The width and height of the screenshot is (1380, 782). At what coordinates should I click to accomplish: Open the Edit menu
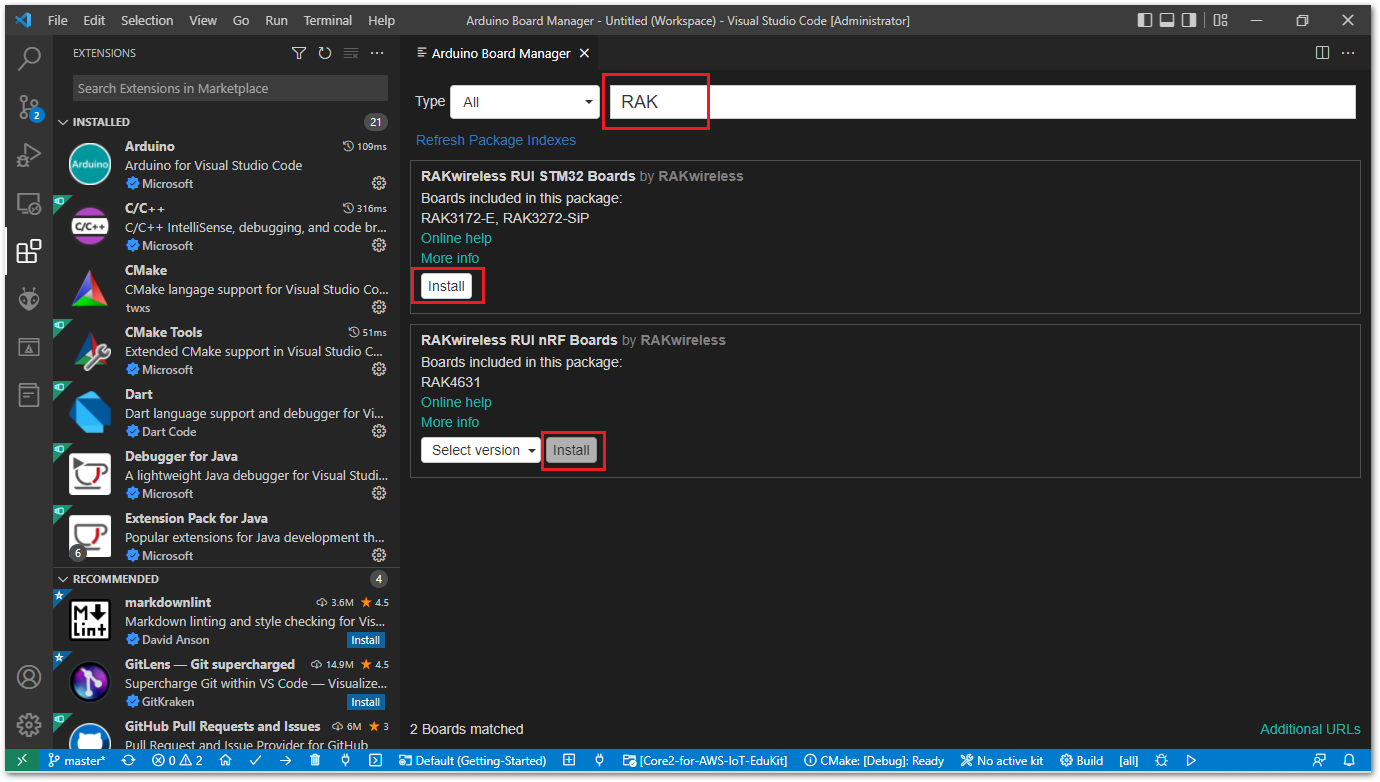94,20
